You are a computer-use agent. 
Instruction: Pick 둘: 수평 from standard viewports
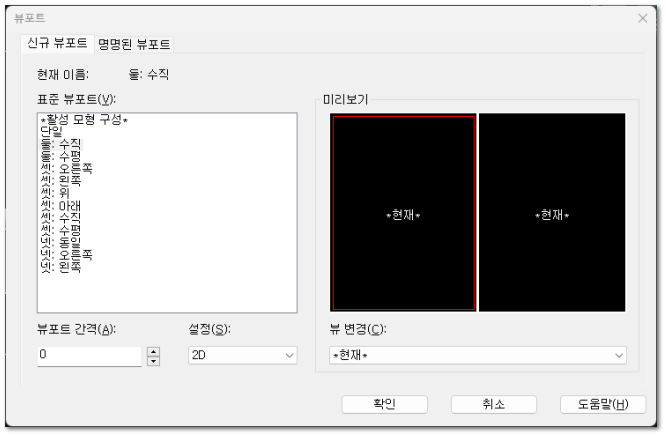pos(61,156)
